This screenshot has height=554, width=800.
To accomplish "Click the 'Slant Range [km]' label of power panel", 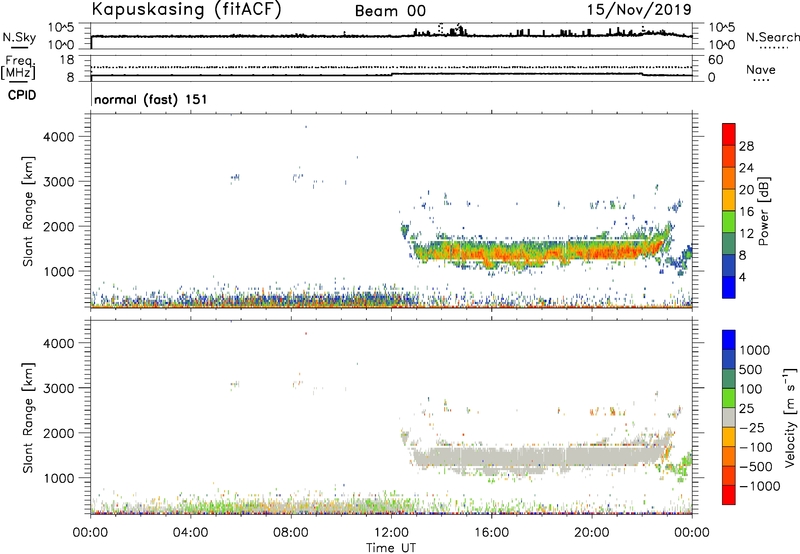I will point(28,211).
